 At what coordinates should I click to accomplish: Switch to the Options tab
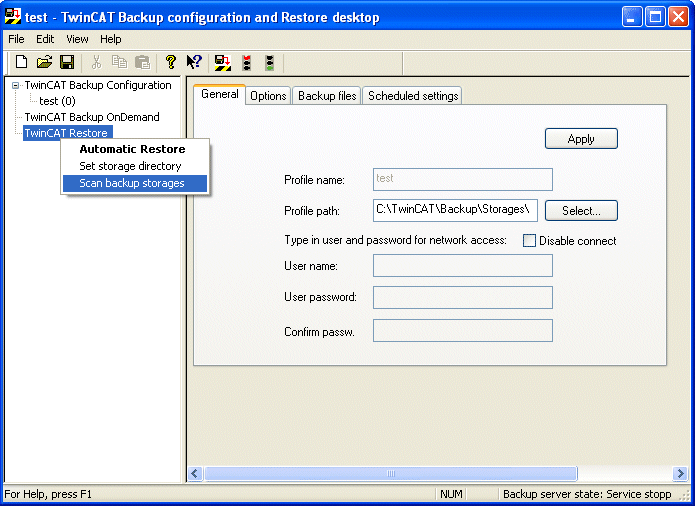268,96
